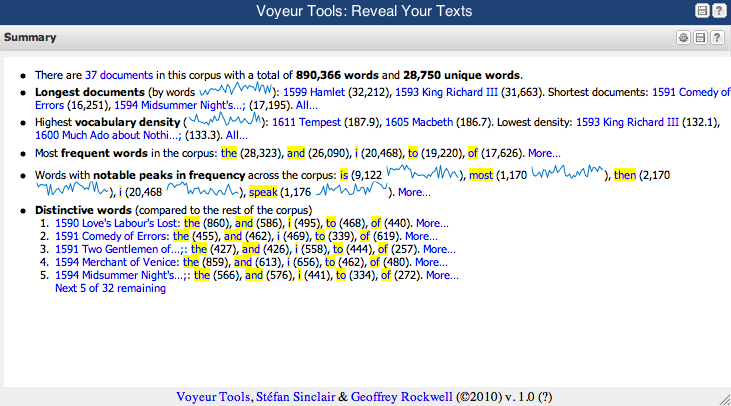The width and height of the screenshot is (731, 406).
Task: Show more words for Midsummer Night's row
Action: tap(442, 275)
